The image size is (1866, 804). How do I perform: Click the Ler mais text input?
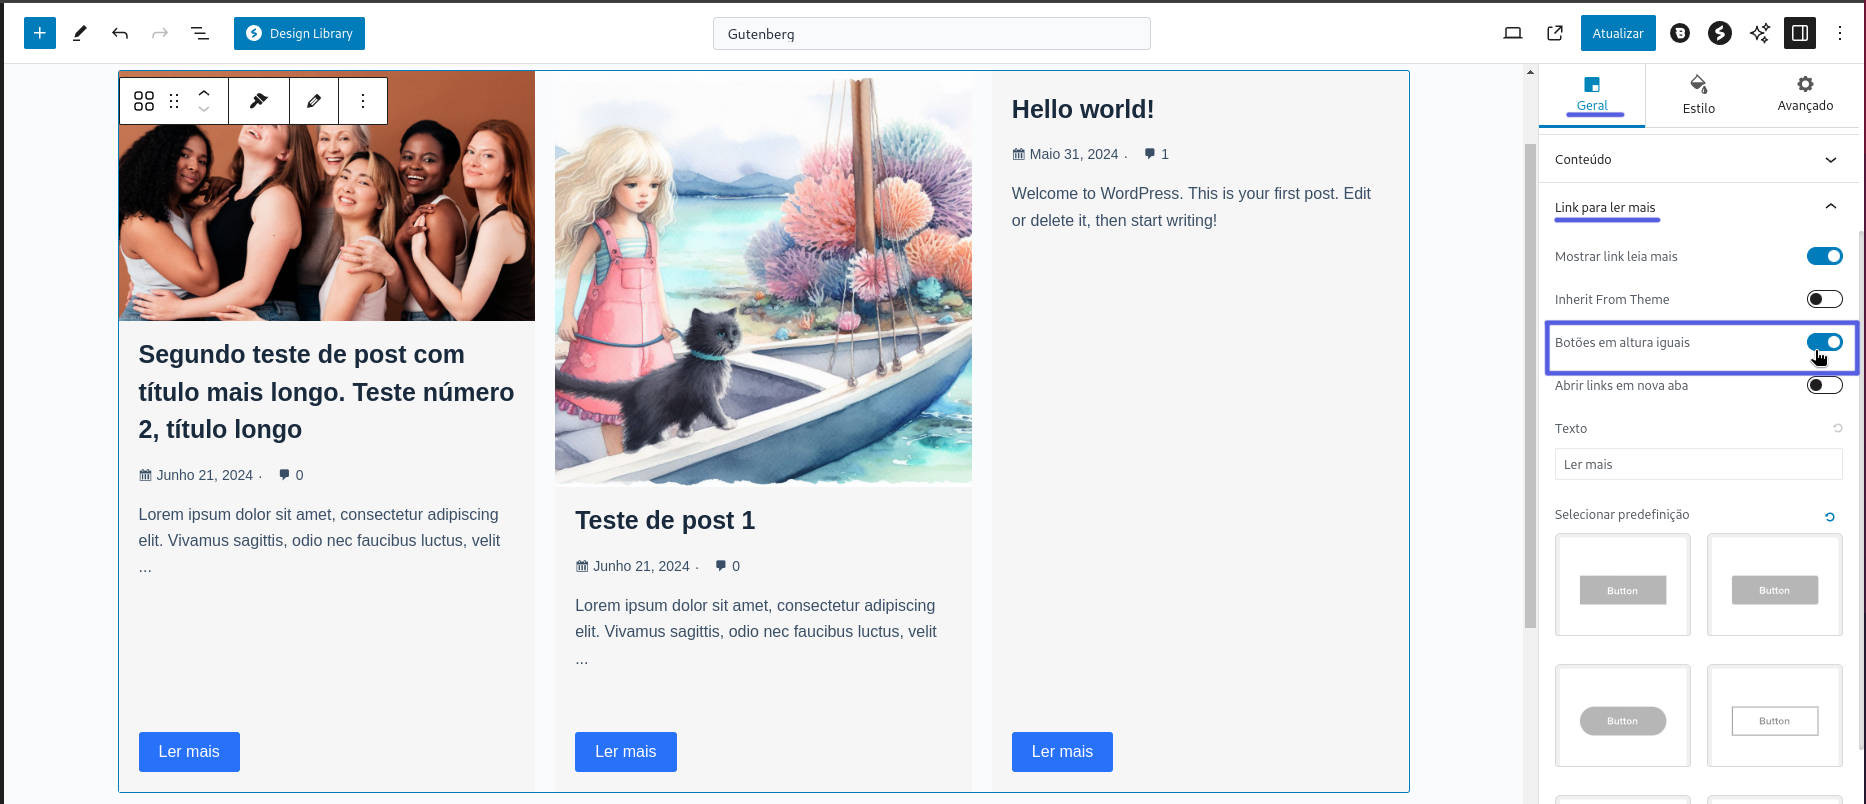point(1698,464)
